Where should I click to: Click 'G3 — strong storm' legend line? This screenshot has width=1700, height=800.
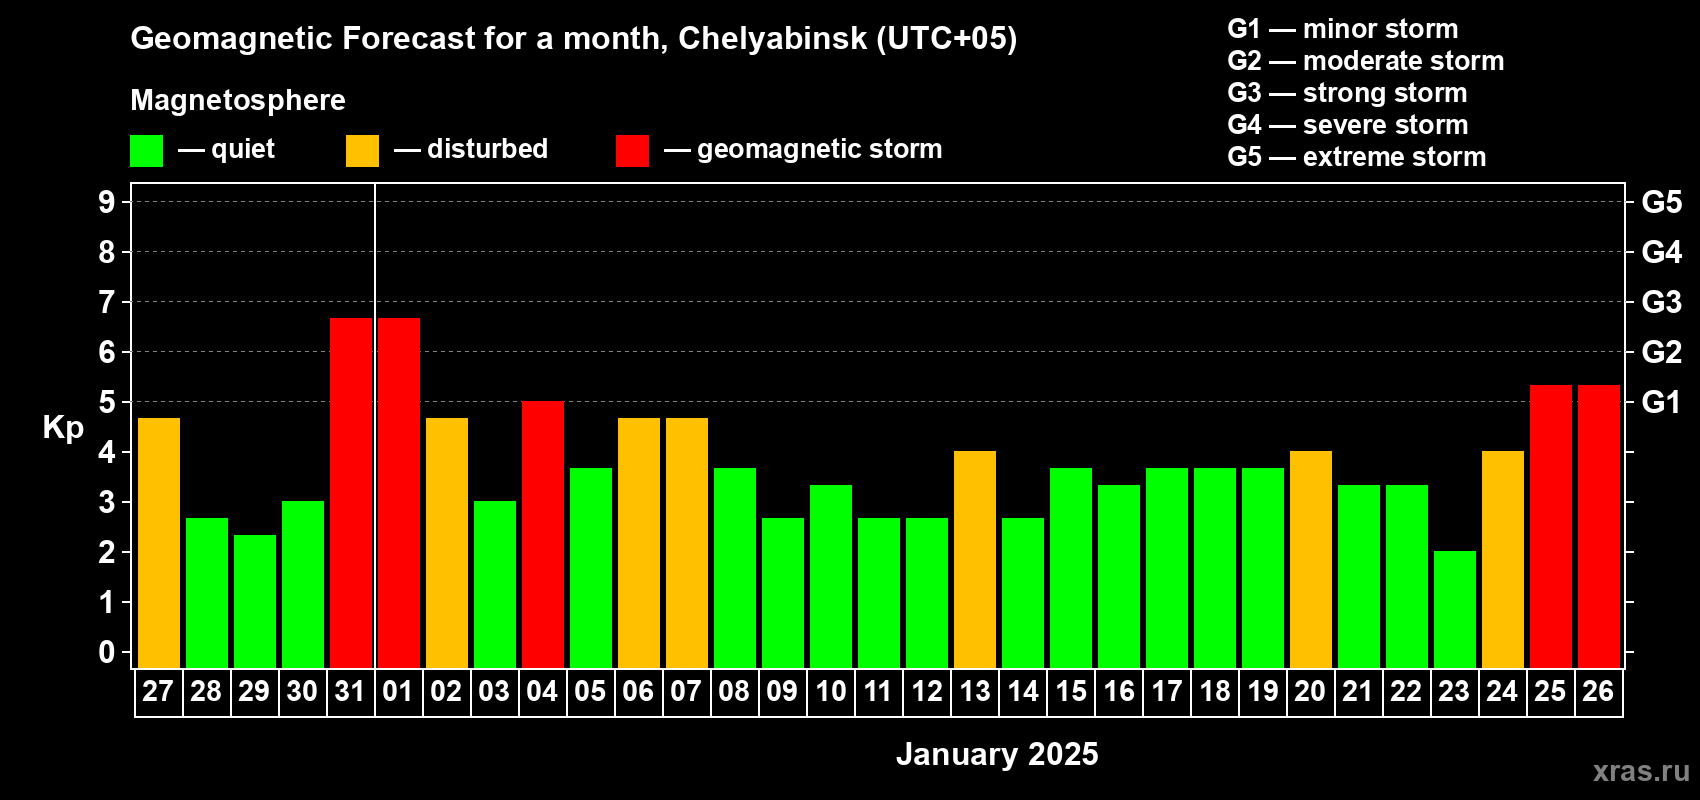(x=1347, y=93)
